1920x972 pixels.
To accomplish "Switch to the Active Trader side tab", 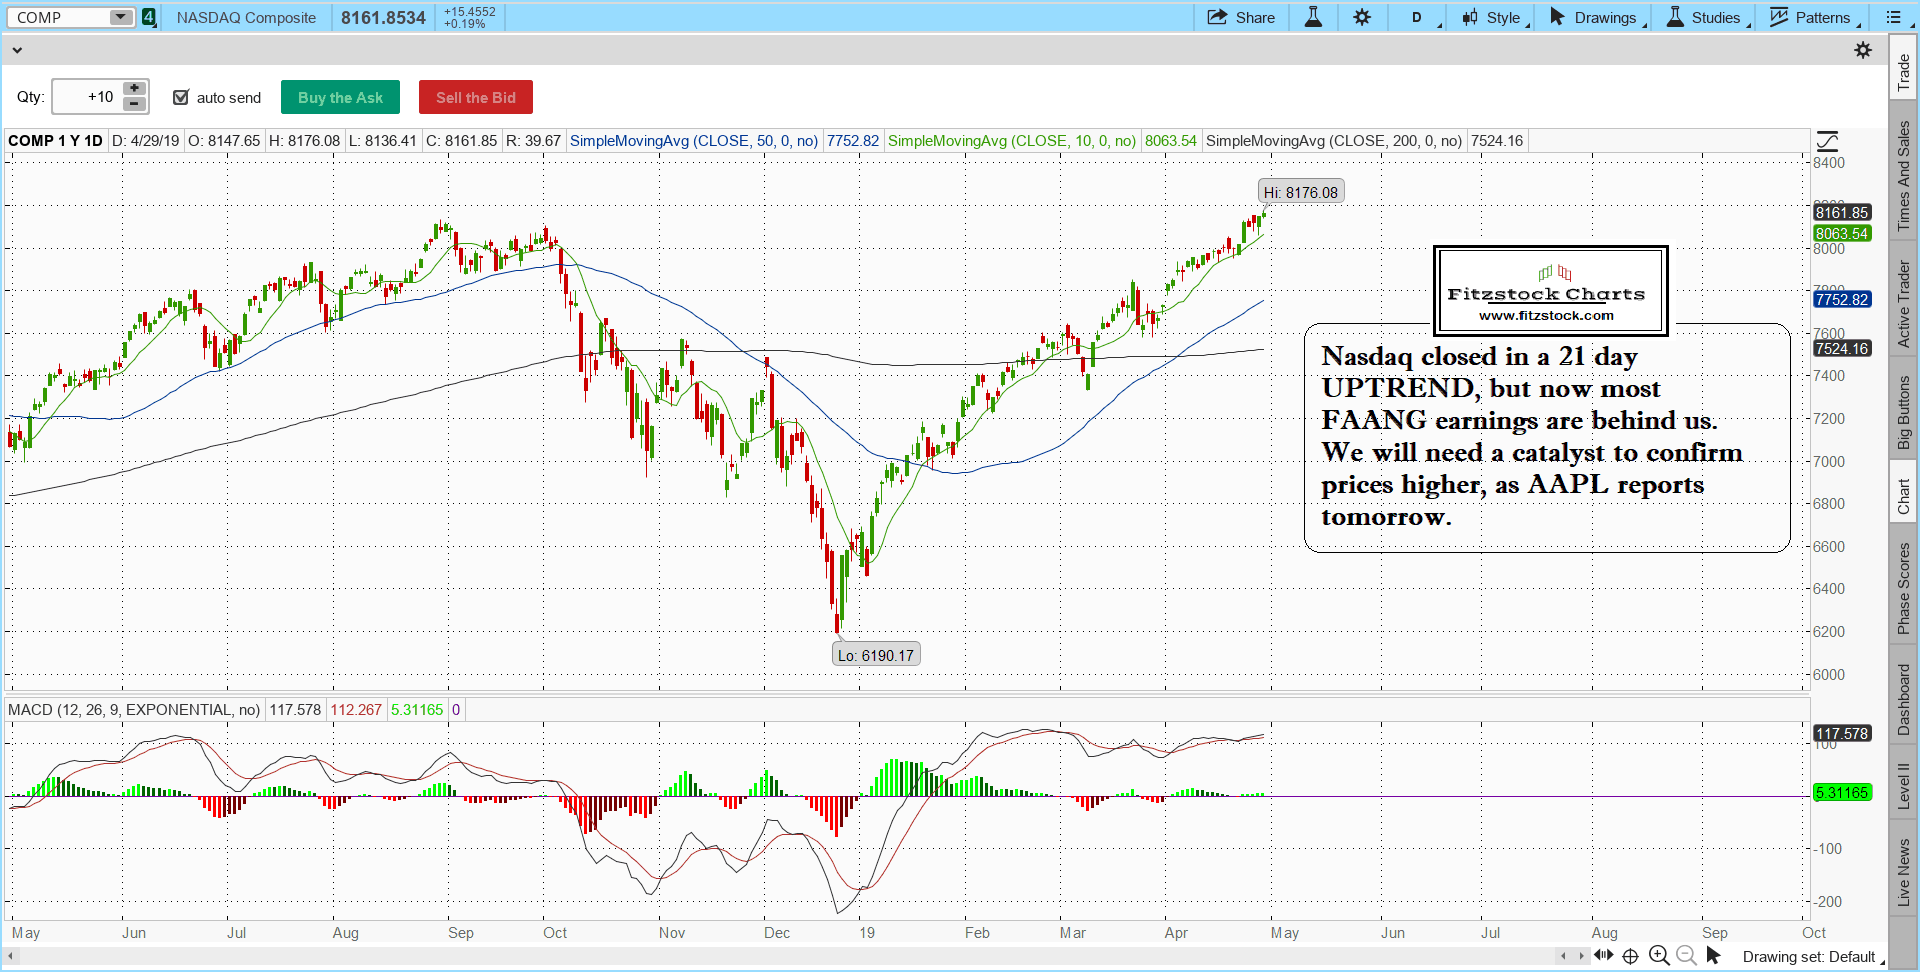I will point(1904,304).
